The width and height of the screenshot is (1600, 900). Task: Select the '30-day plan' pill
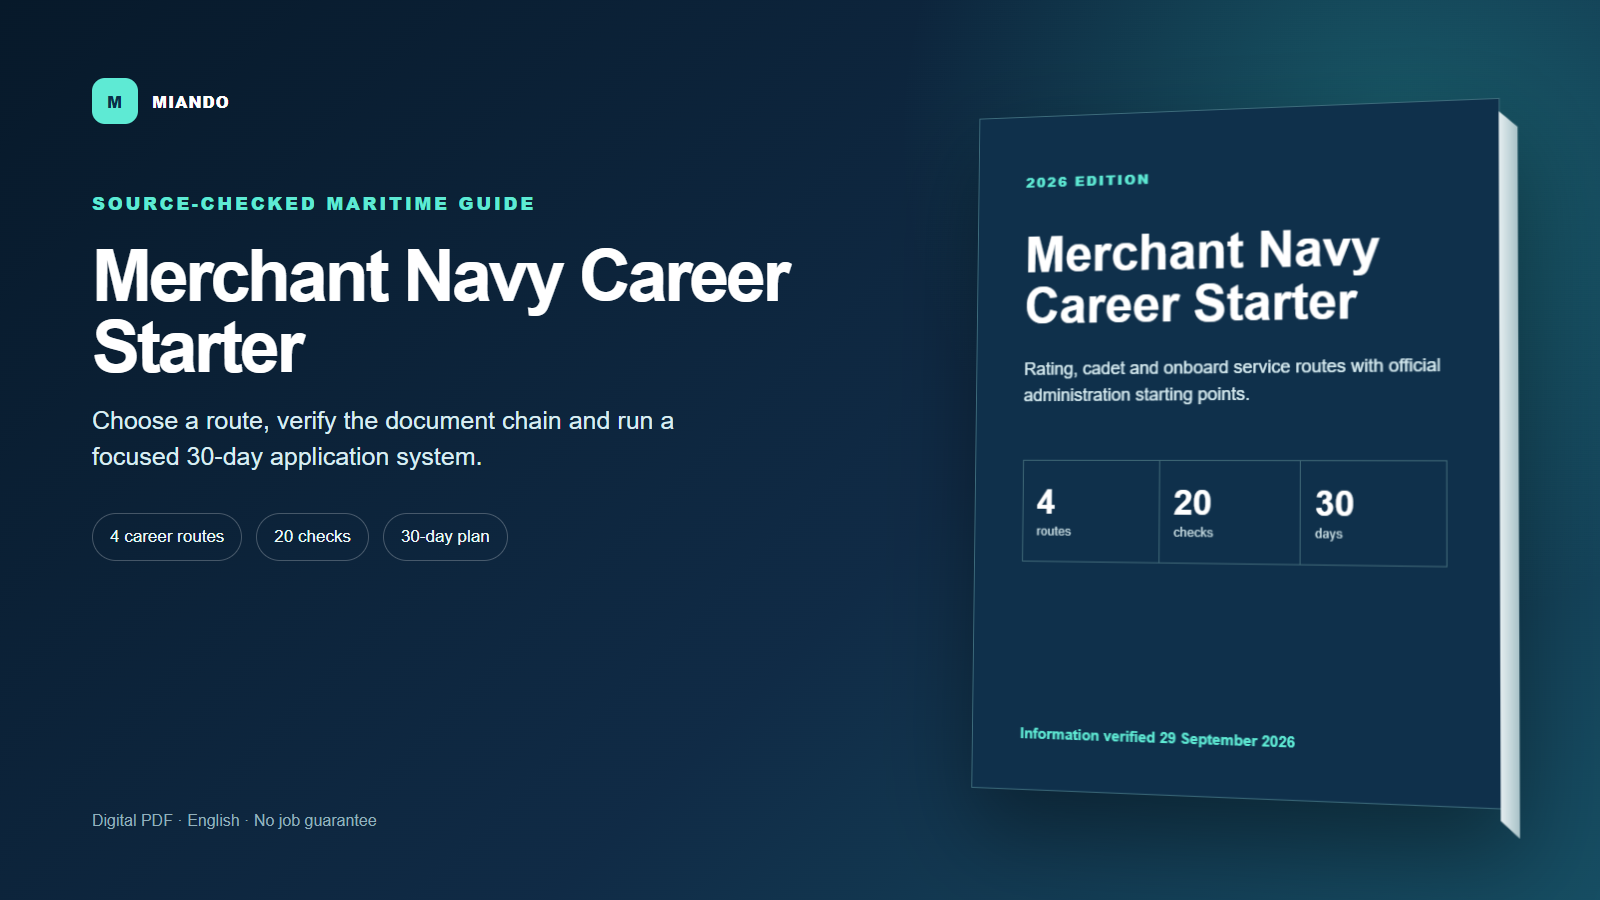tap(445, 537)
